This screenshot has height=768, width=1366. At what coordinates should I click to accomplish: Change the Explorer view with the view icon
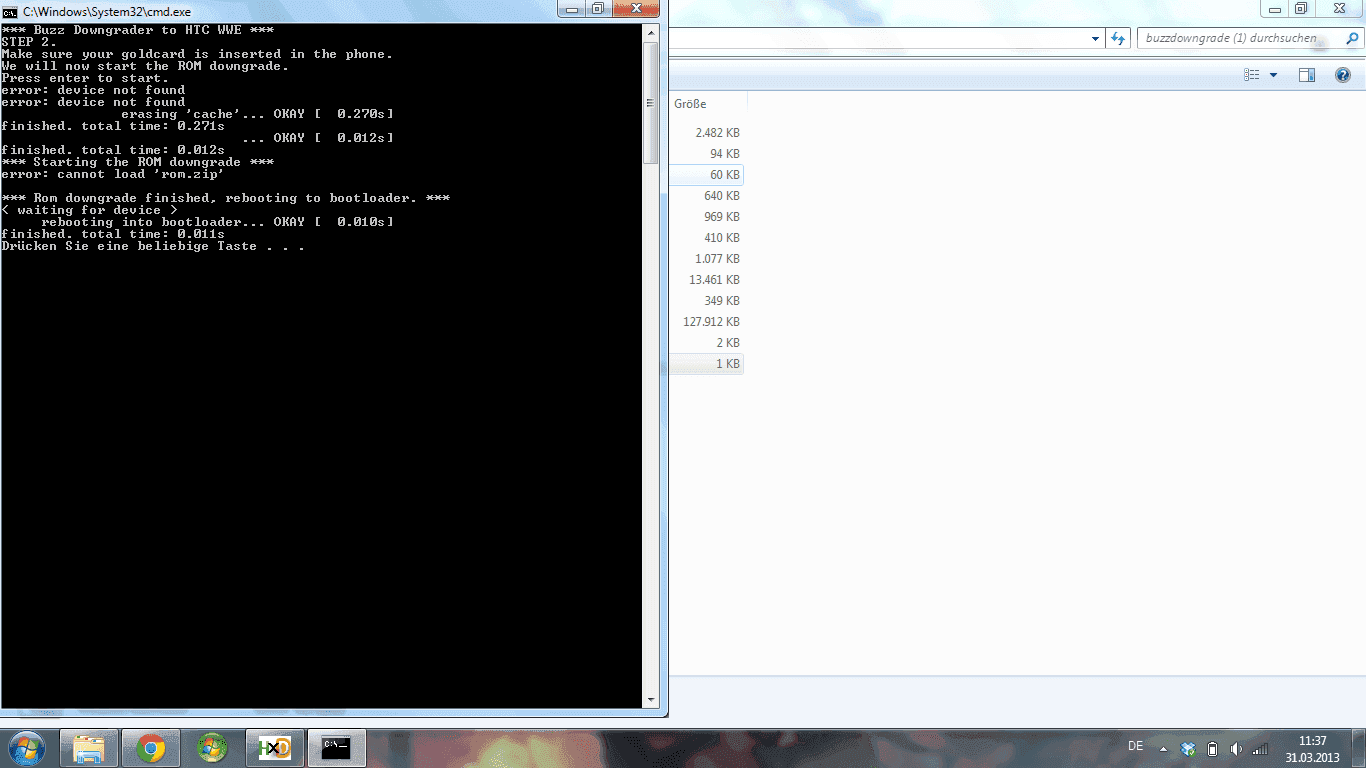(1252, 75)
